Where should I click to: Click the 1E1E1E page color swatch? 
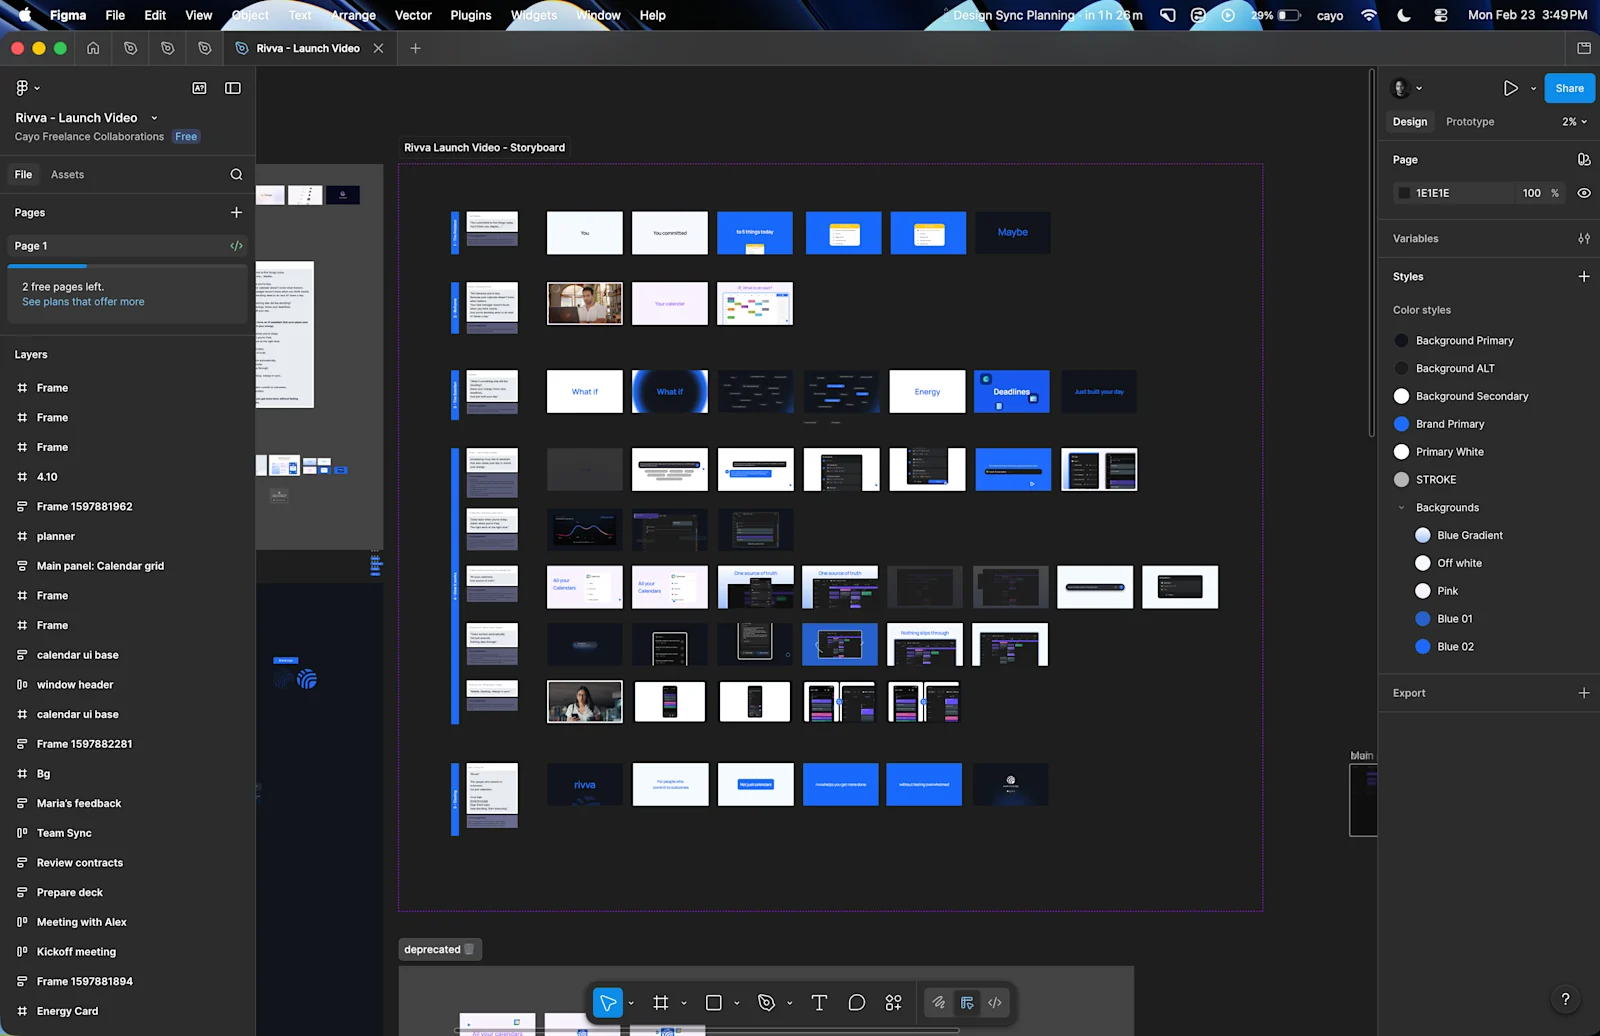point(1404,193)
